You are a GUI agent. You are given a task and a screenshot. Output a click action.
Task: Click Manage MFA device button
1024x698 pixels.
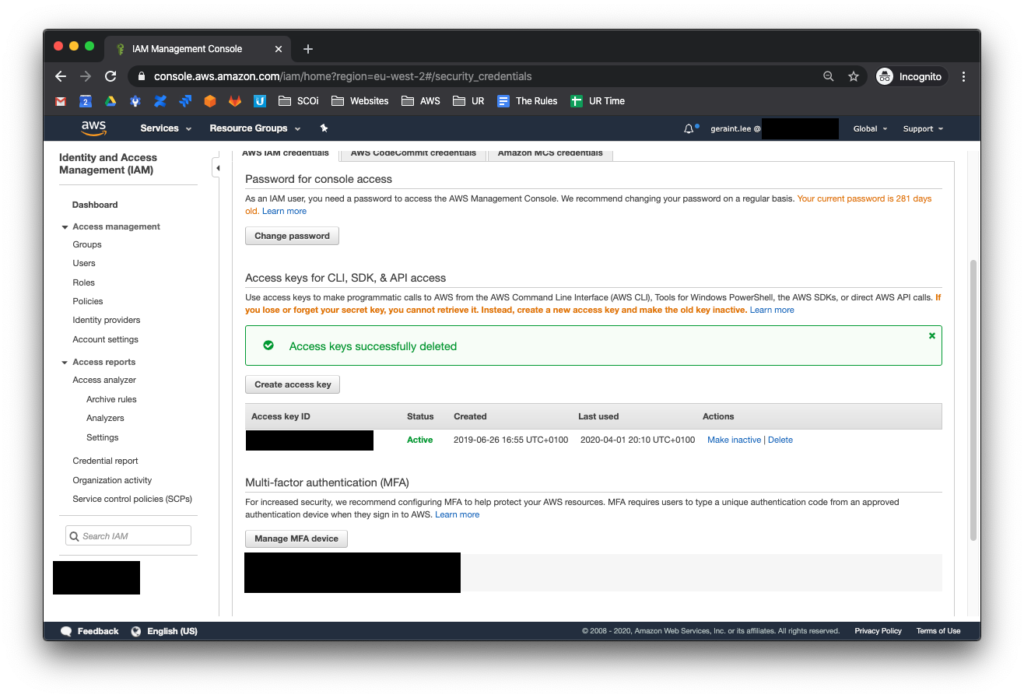coord(296,539)
